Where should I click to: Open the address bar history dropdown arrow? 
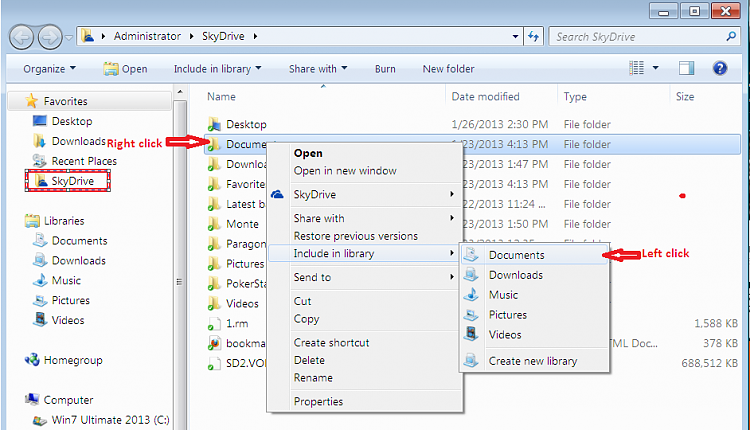pyautogui.click(x=515, y=36)
